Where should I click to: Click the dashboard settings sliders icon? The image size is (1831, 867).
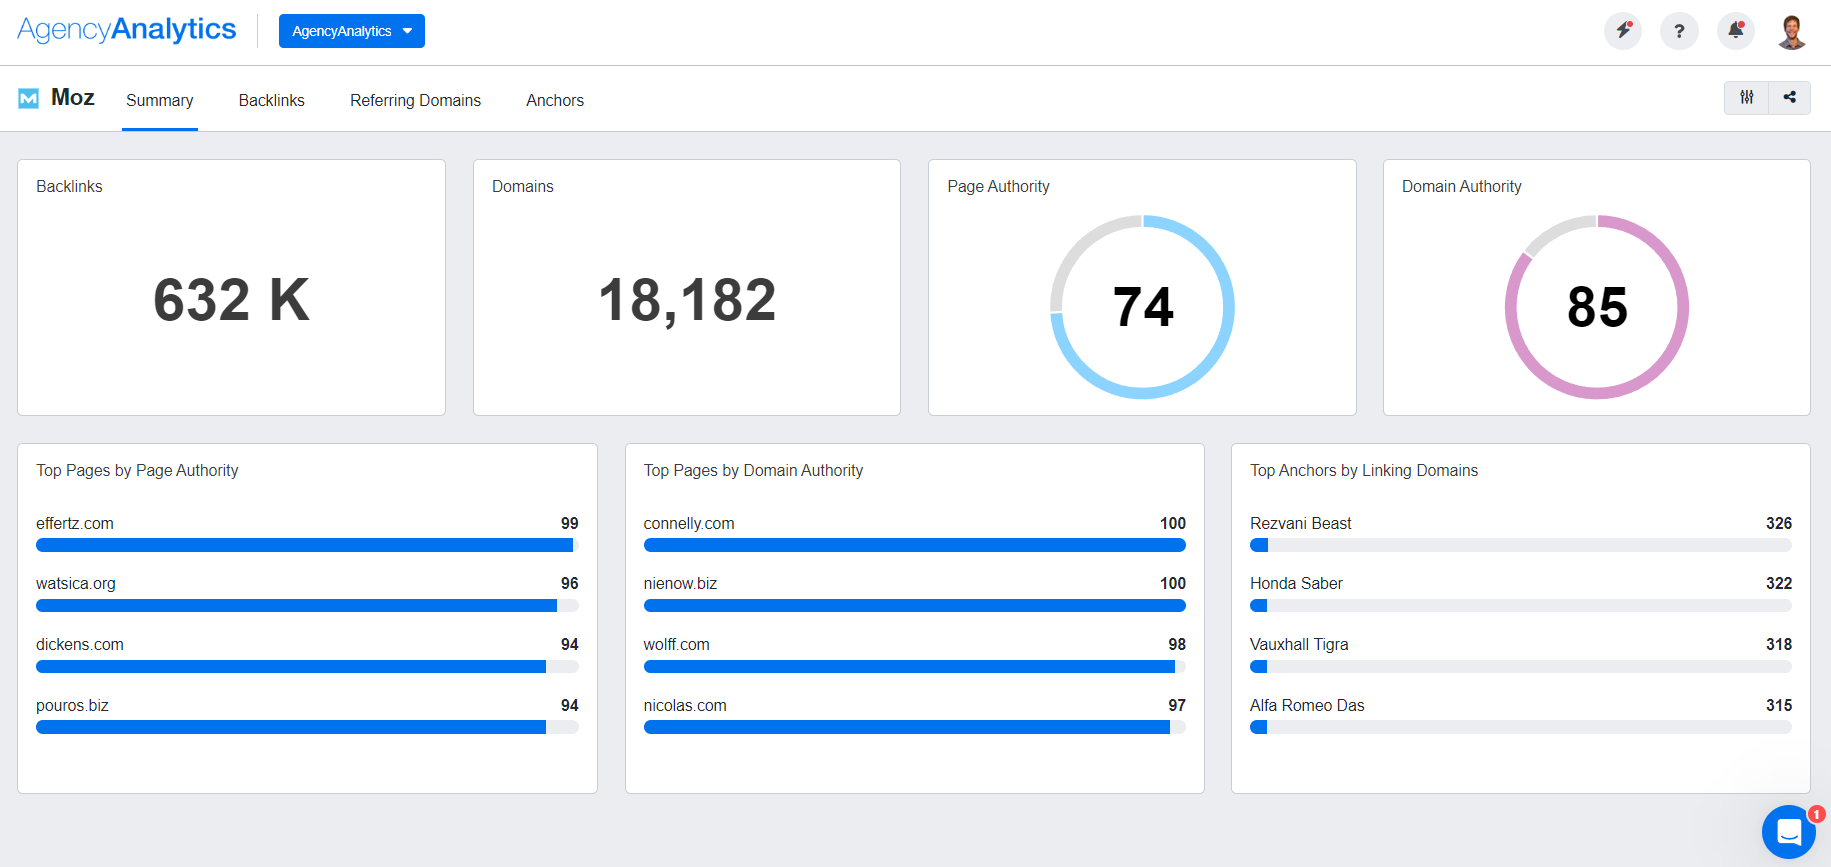[1746, 98]
